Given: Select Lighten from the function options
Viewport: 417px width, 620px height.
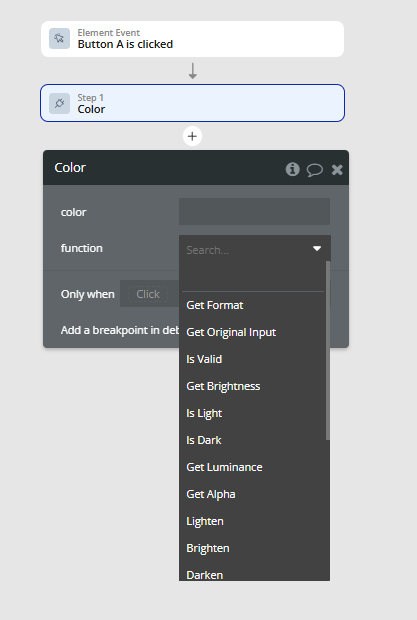Looking at the screenshot, I should [x=205, y=521].
